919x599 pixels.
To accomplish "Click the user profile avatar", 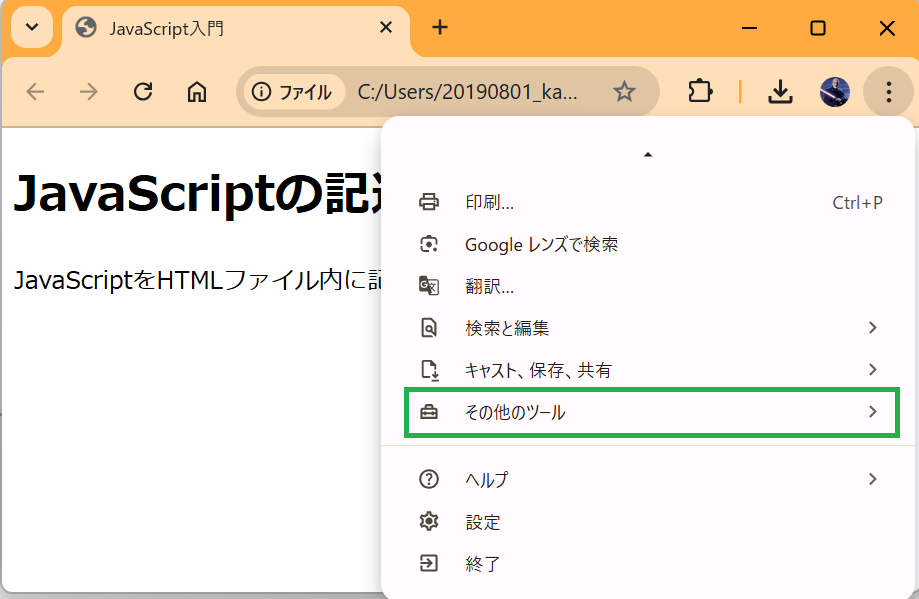I will tap(834, 92).
